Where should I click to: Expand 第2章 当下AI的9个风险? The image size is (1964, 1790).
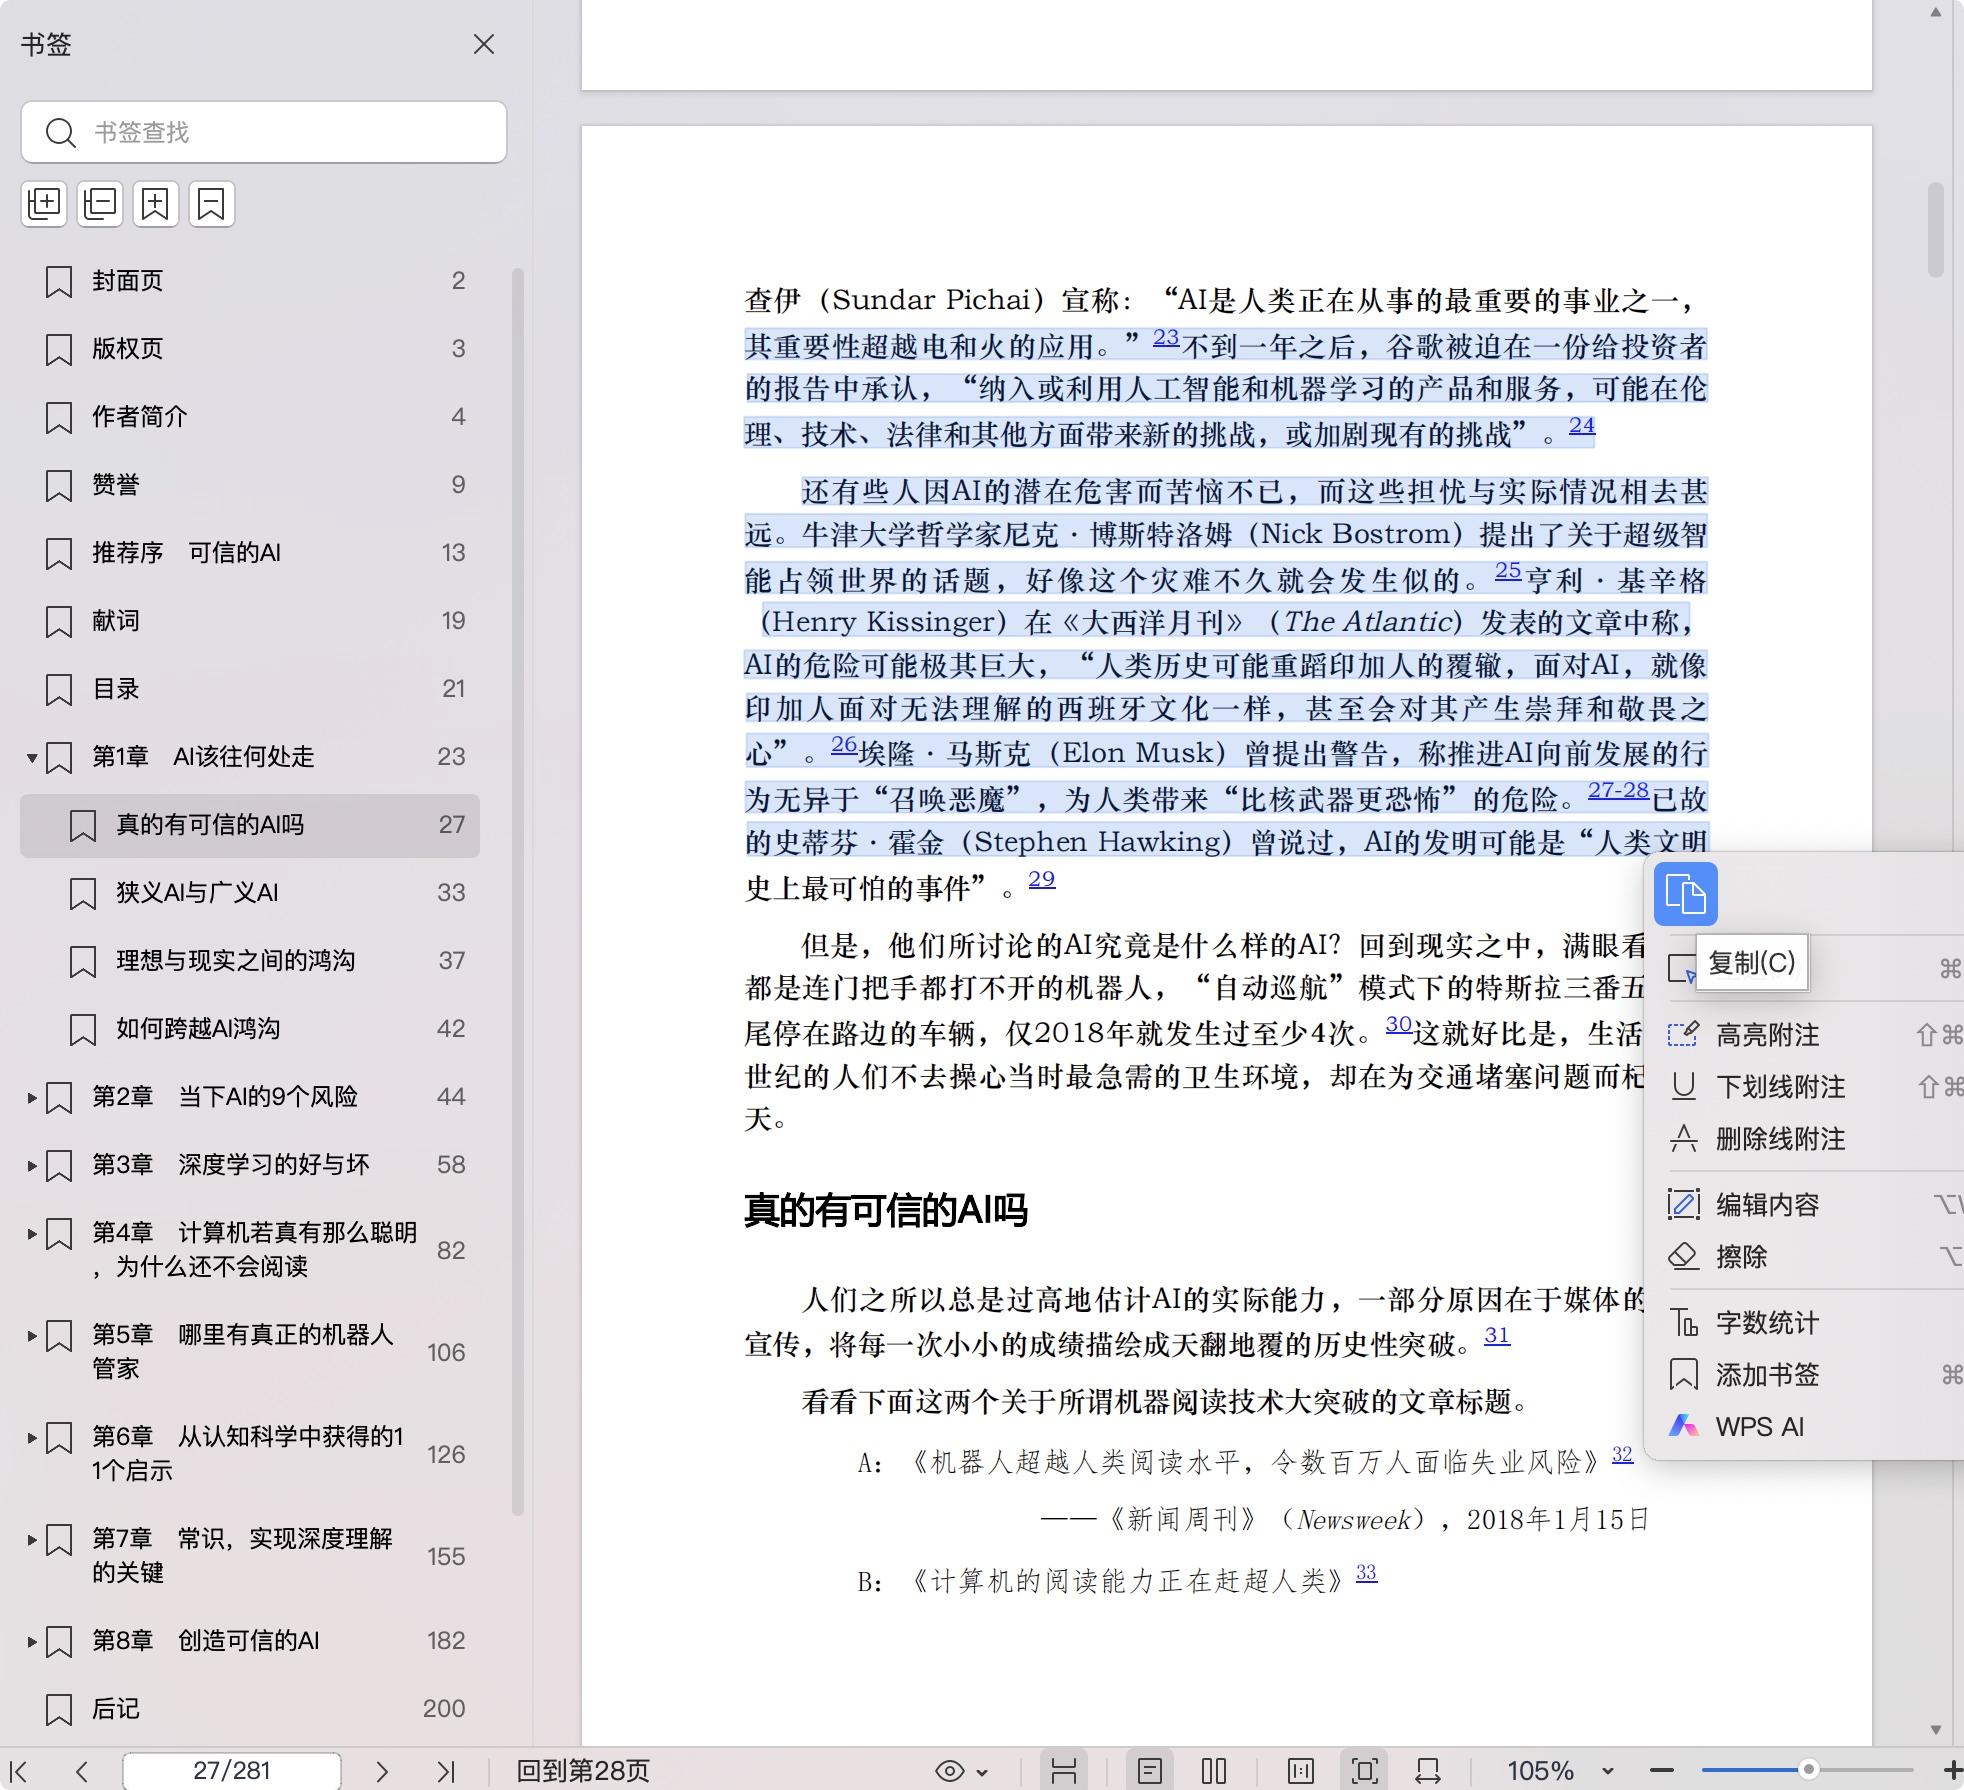click(32, 1098)
